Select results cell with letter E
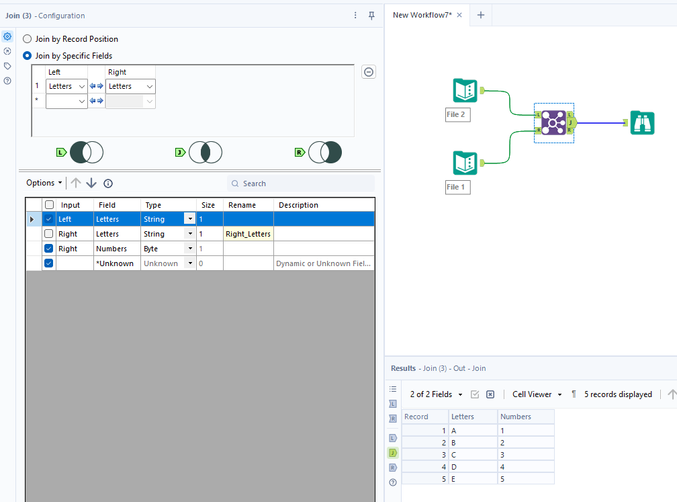 pyautogui.click(x=473, y=479)
